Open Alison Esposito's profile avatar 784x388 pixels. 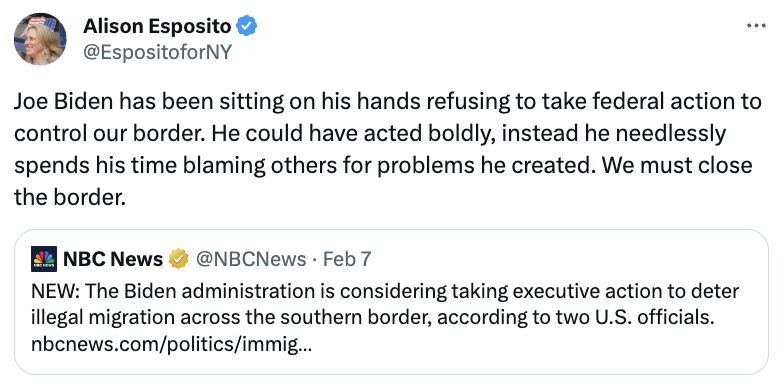[x=40, y=39]
